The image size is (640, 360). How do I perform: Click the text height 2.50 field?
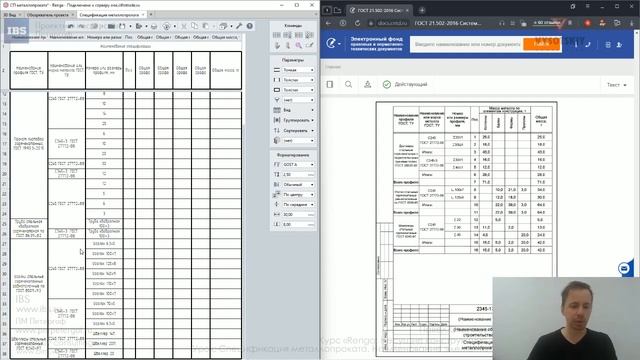[x=298, y=175]
